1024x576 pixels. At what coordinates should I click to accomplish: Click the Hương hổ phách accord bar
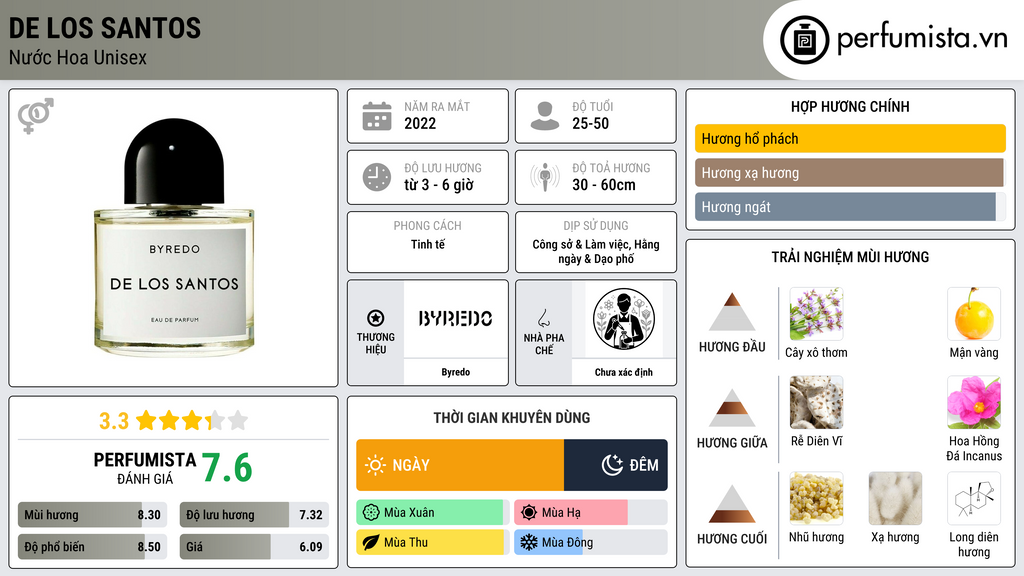click(x=850, y=138)
